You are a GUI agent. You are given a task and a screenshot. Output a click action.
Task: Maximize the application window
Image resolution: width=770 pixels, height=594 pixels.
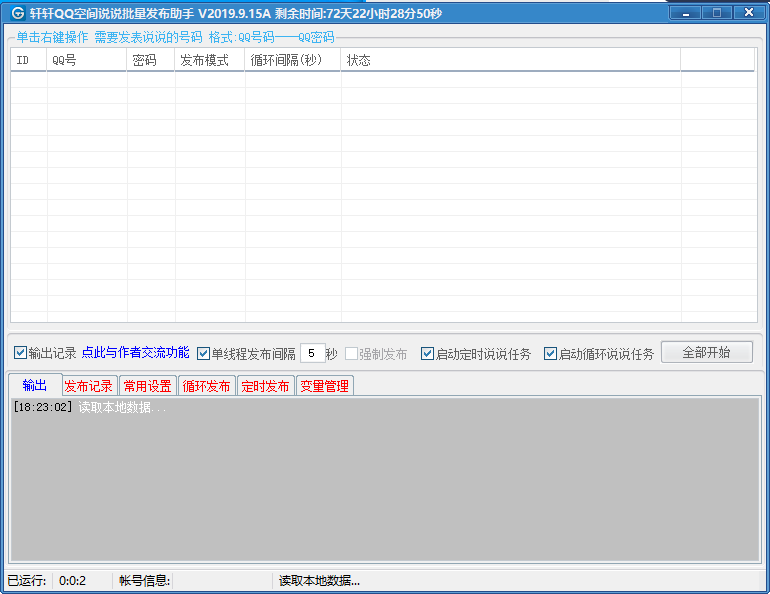click(x=717, y=12)
